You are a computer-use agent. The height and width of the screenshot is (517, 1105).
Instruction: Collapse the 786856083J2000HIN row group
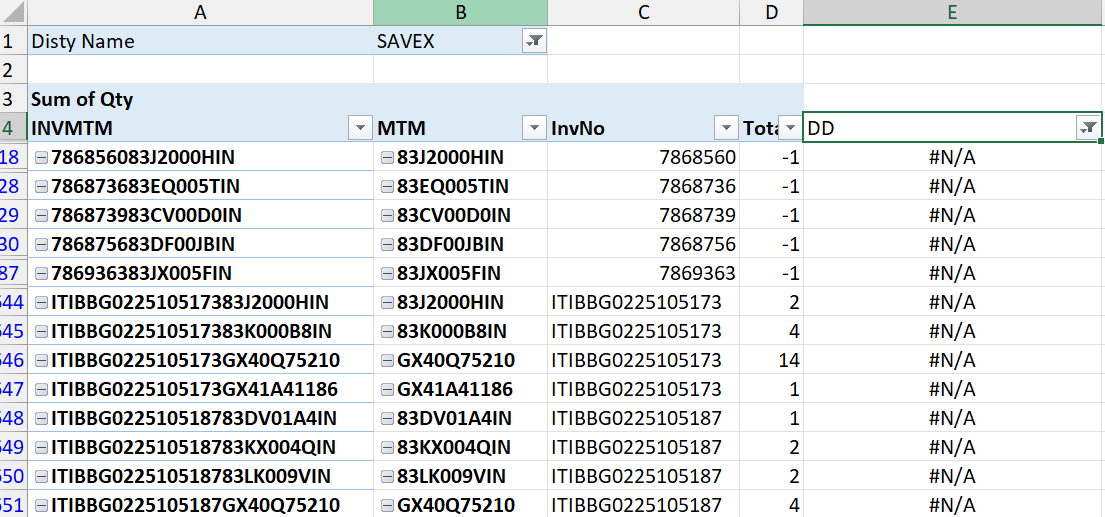pyautogui.click(x=41, y=158)
